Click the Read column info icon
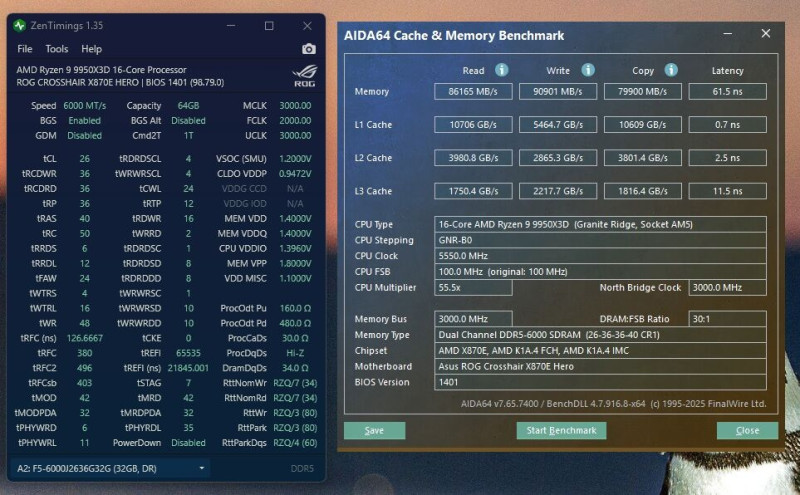The width and height of the screenshot is (800, 495). 502,70
